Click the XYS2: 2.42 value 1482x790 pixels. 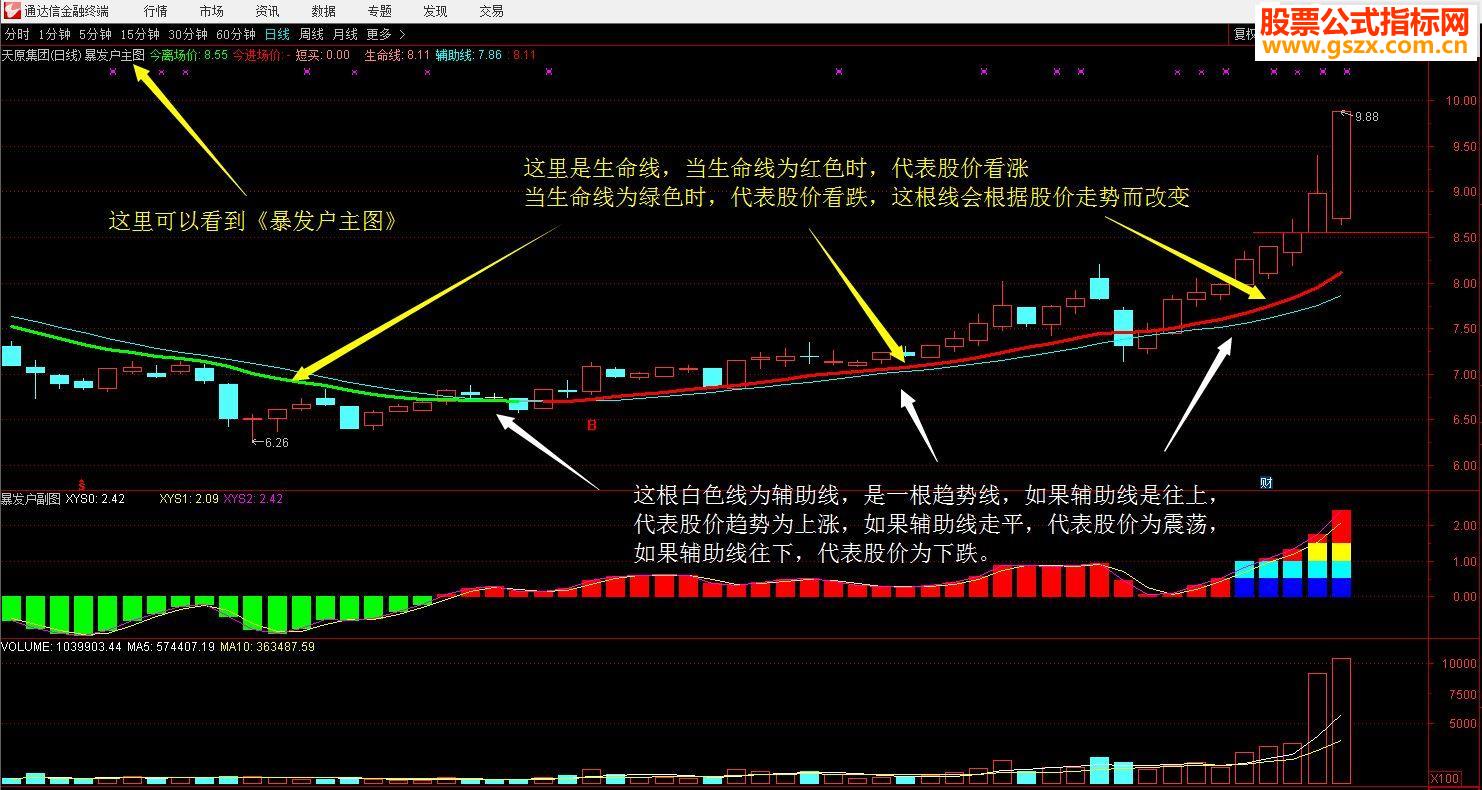[253, 498]
